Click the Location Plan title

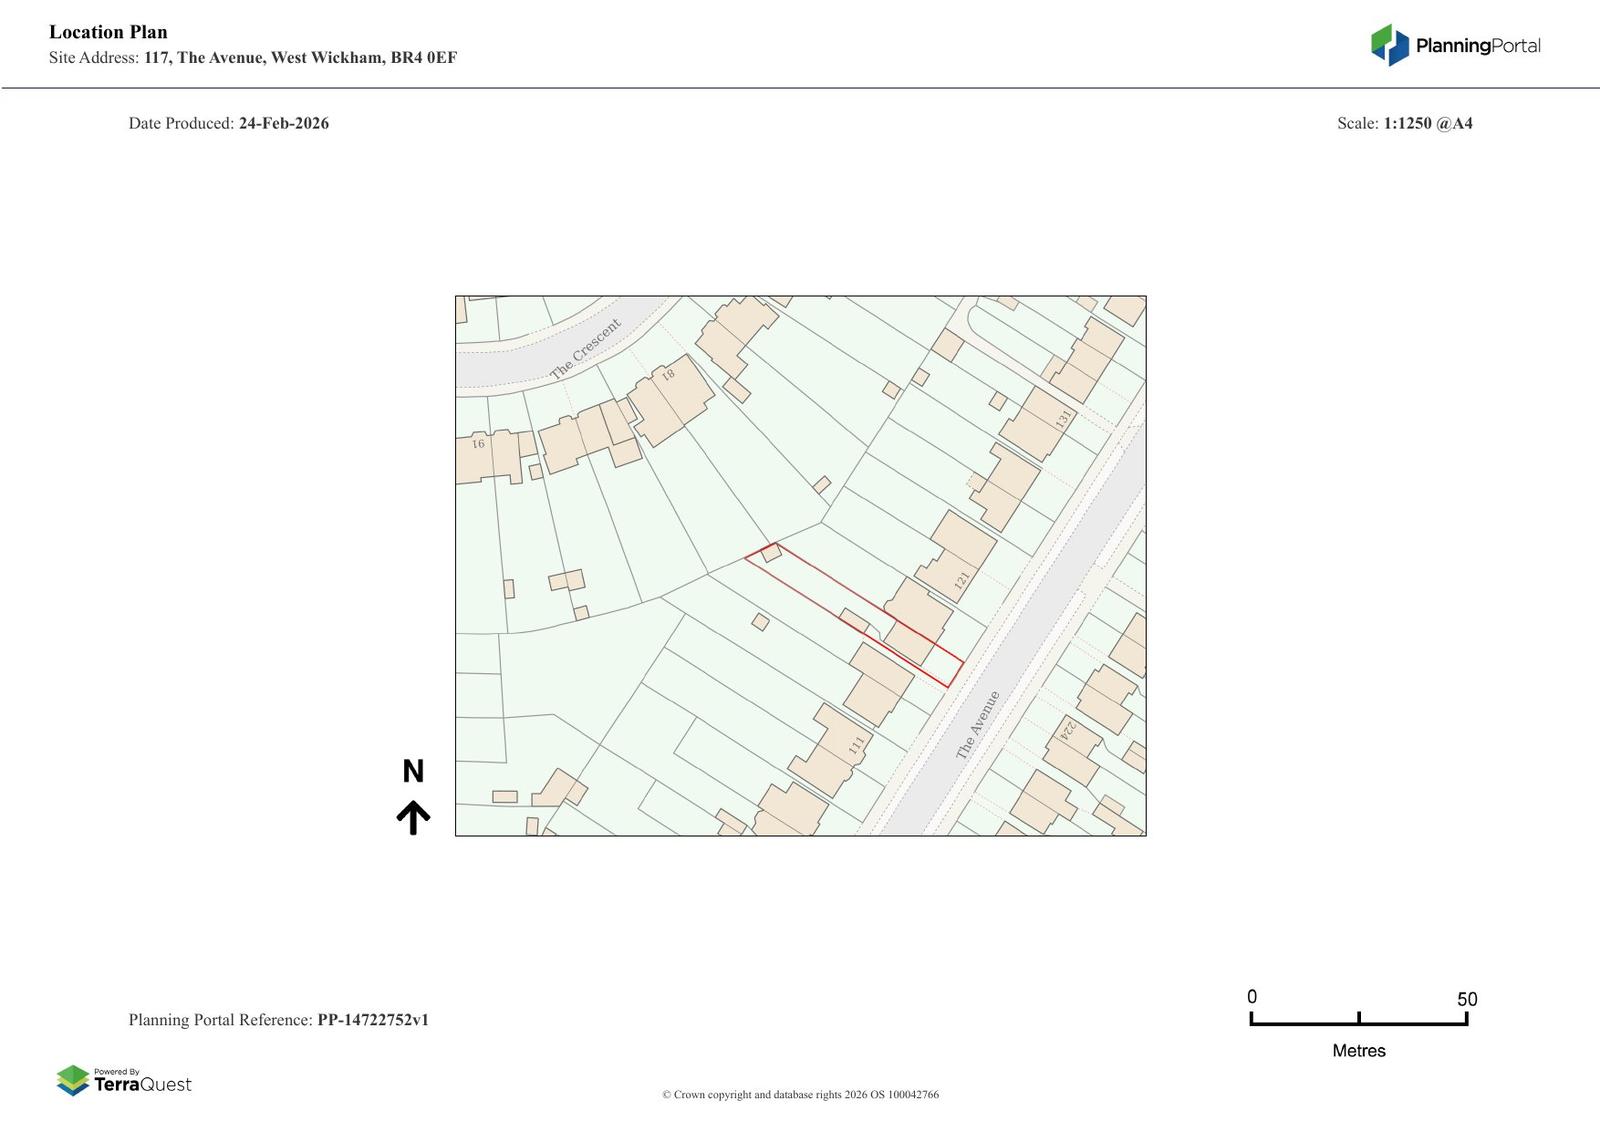pos(108,32)
